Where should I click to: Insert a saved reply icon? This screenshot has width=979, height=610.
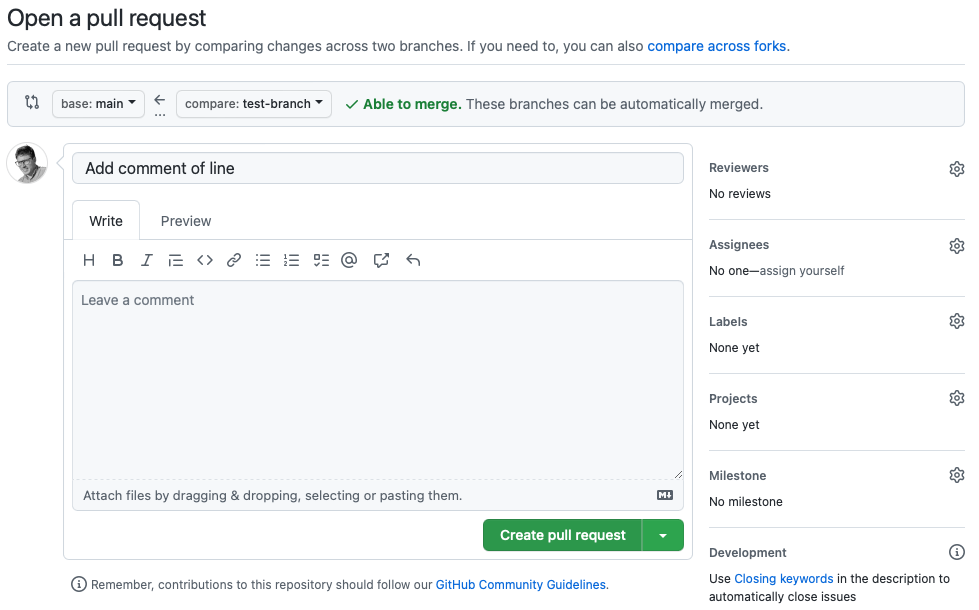click(x=413, y=260)
